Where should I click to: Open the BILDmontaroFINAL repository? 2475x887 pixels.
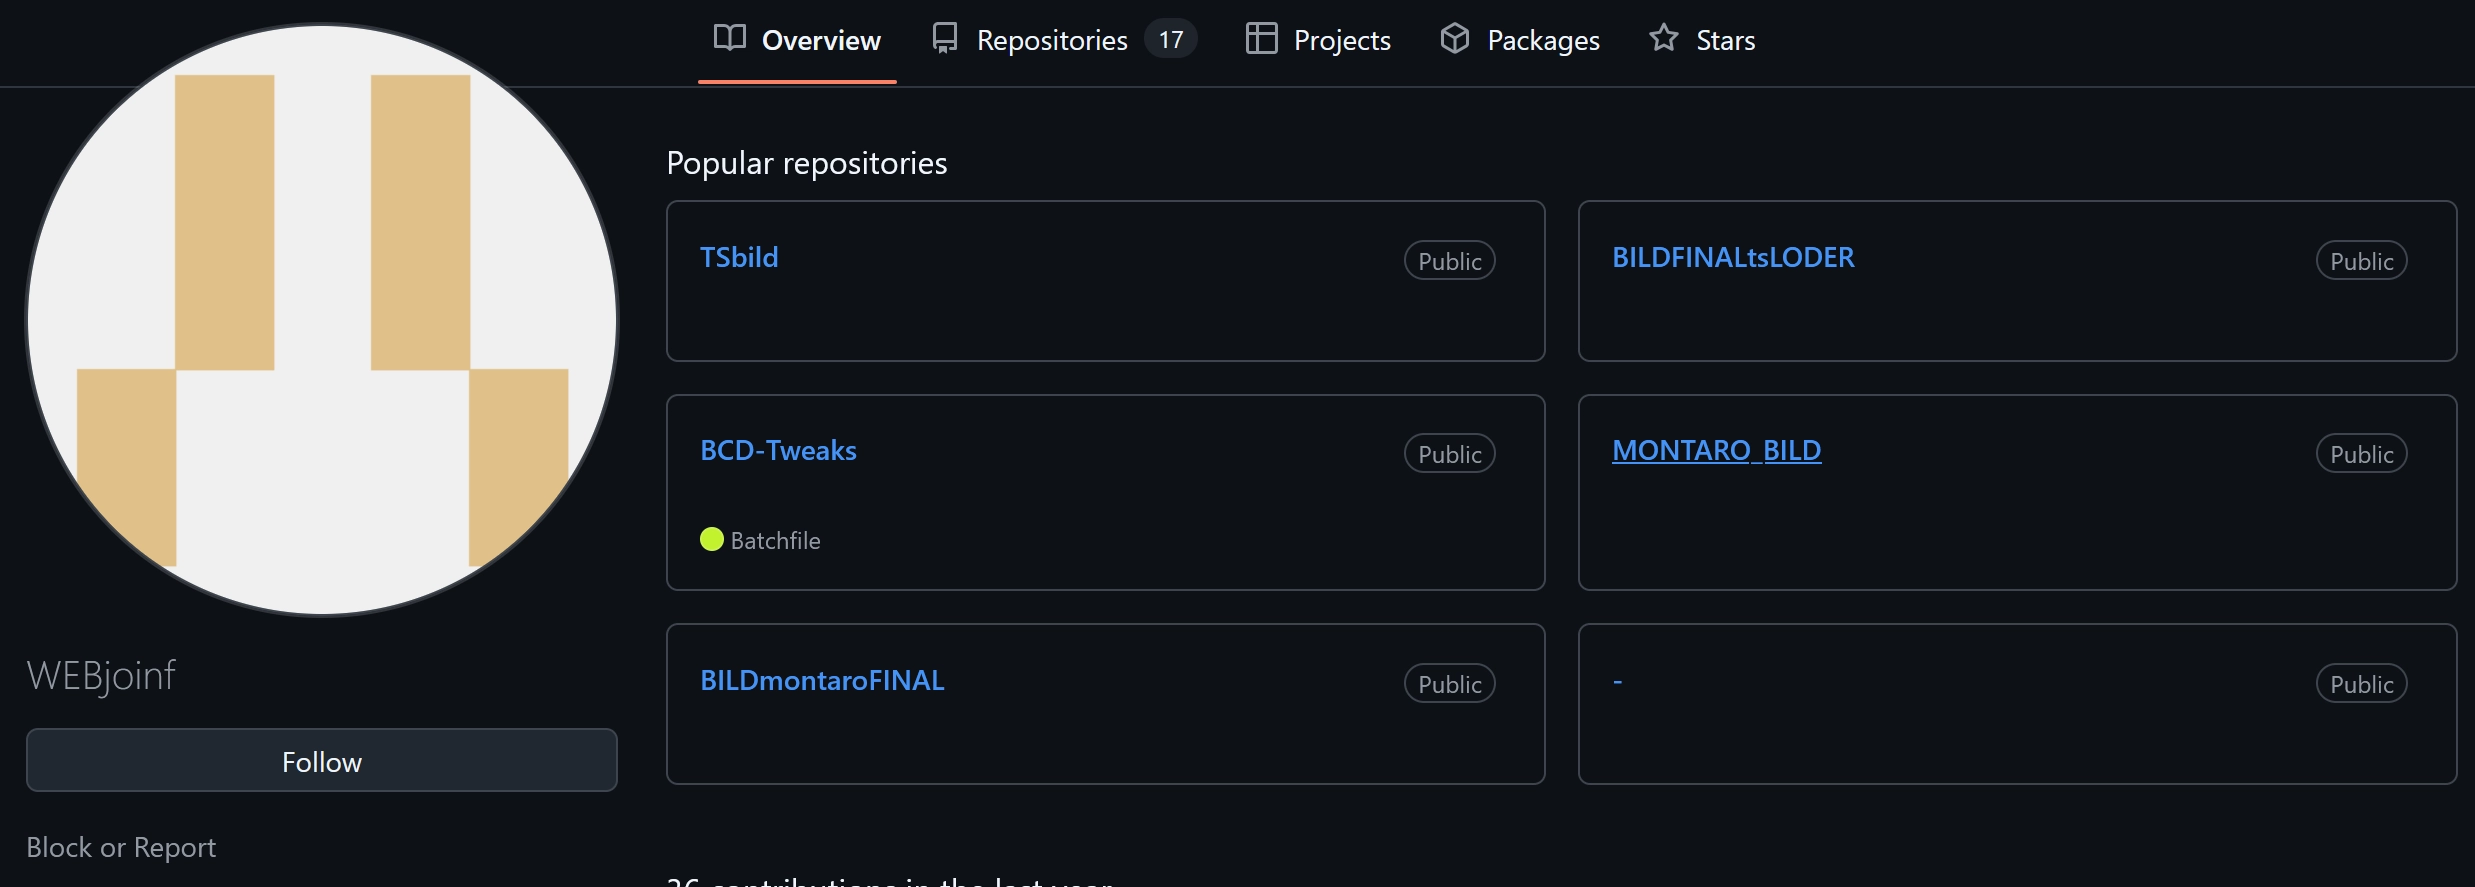822,680
